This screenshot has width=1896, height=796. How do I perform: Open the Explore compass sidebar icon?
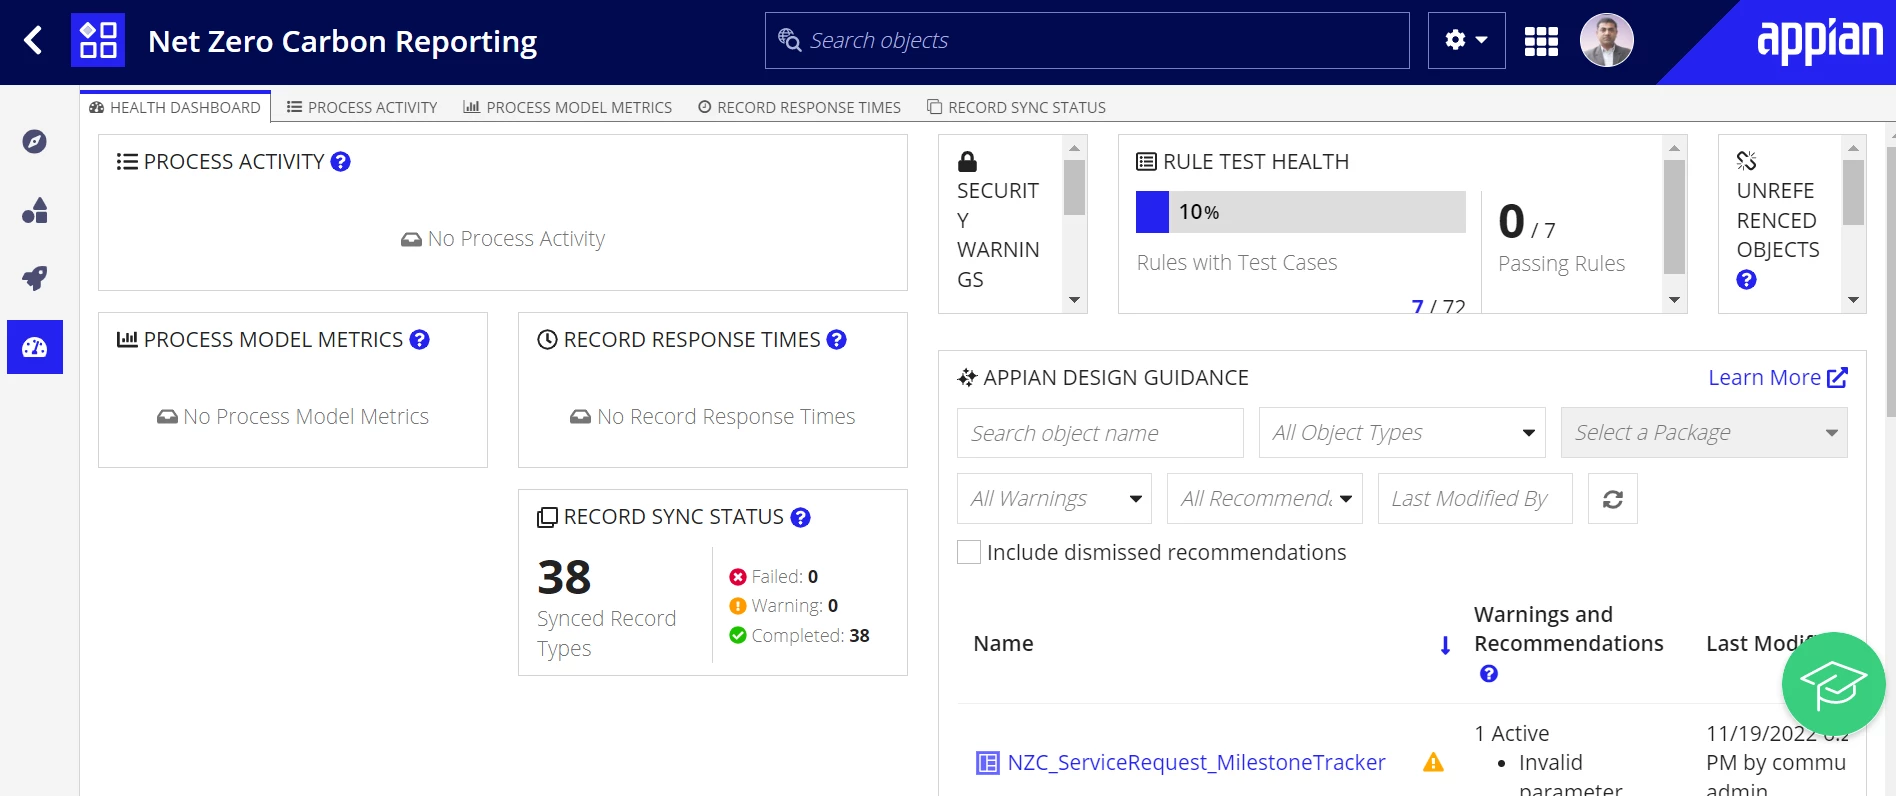[35, 142]
